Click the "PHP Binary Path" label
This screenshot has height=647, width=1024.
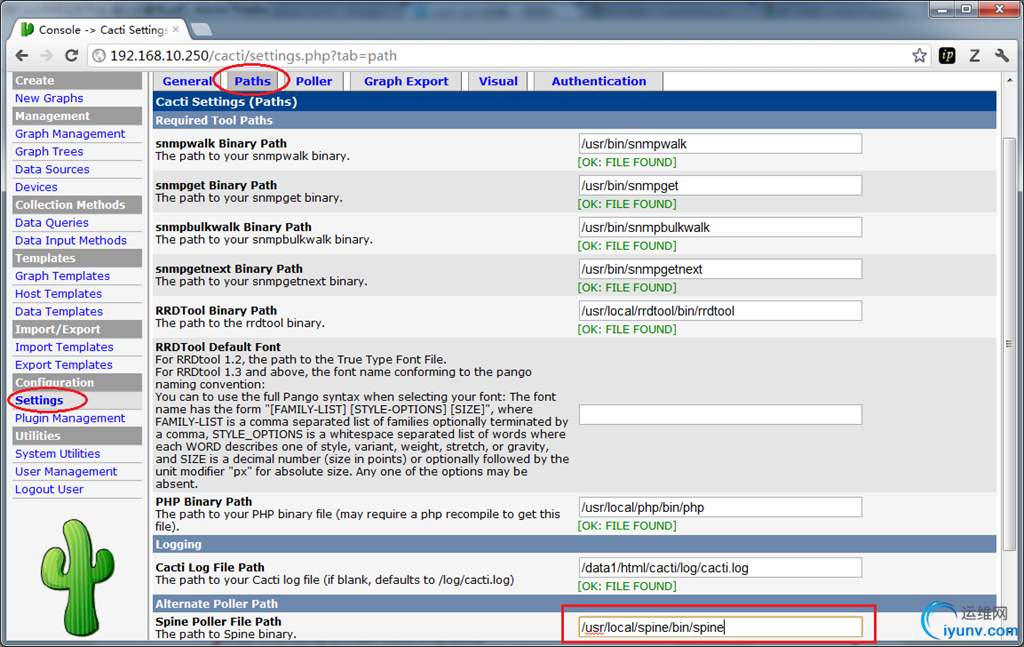click(x=204, y=501)
